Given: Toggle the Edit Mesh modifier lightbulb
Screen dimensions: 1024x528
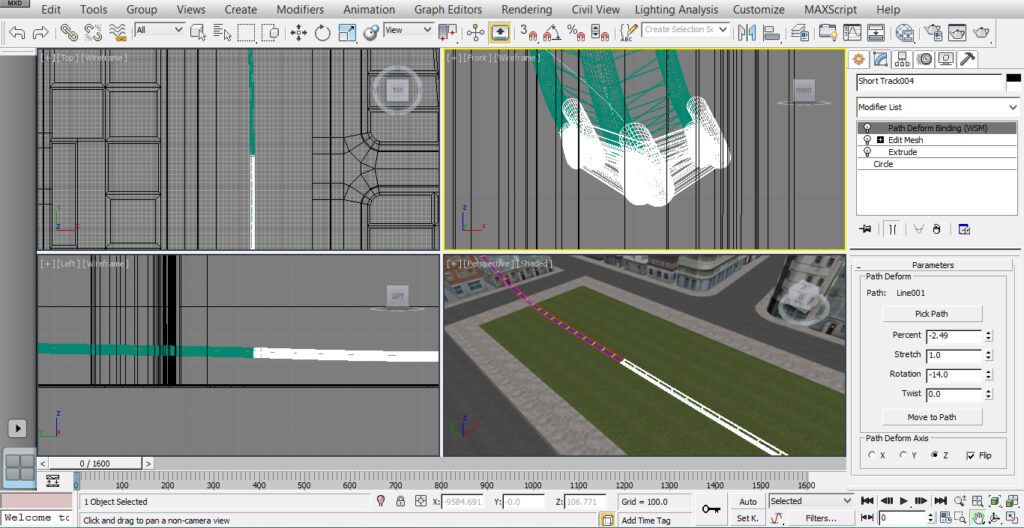Looking at the screenshot, I should point(867,140).
